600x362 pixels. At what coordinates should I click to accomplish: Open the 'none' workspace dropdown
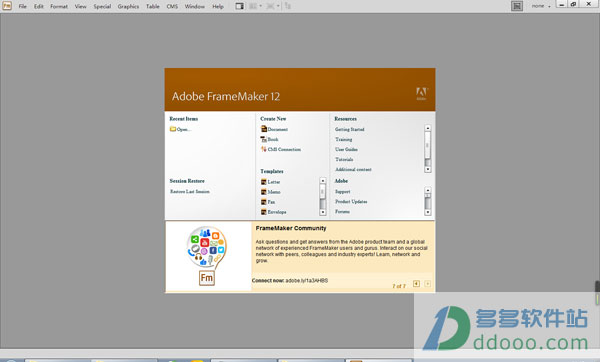541,6
